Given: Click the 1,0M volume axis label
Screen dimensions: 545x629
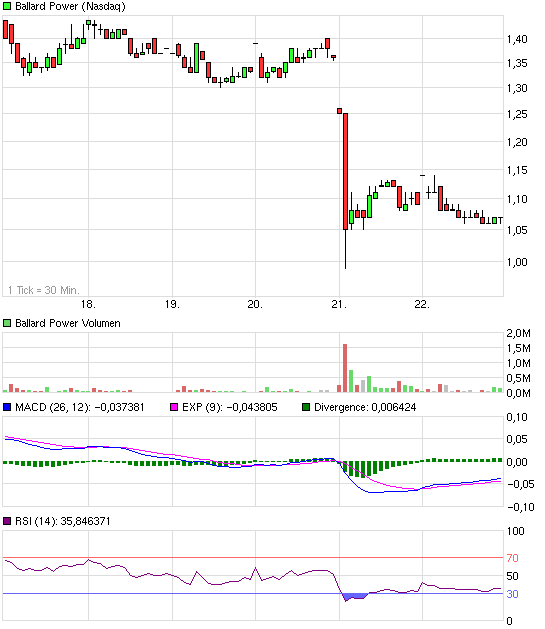Looking at the screenshot, I should (519, 363).
